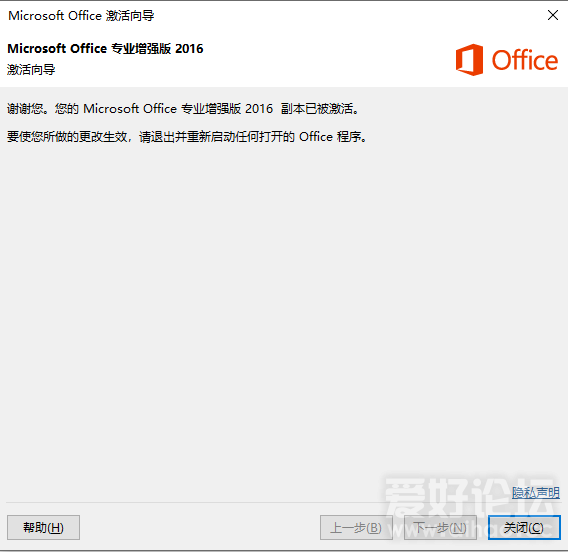The width and height of the screenshot is (568, 552).
Task: Click the 'Microsoft Office 激活向导' window title
Action: 81,16
